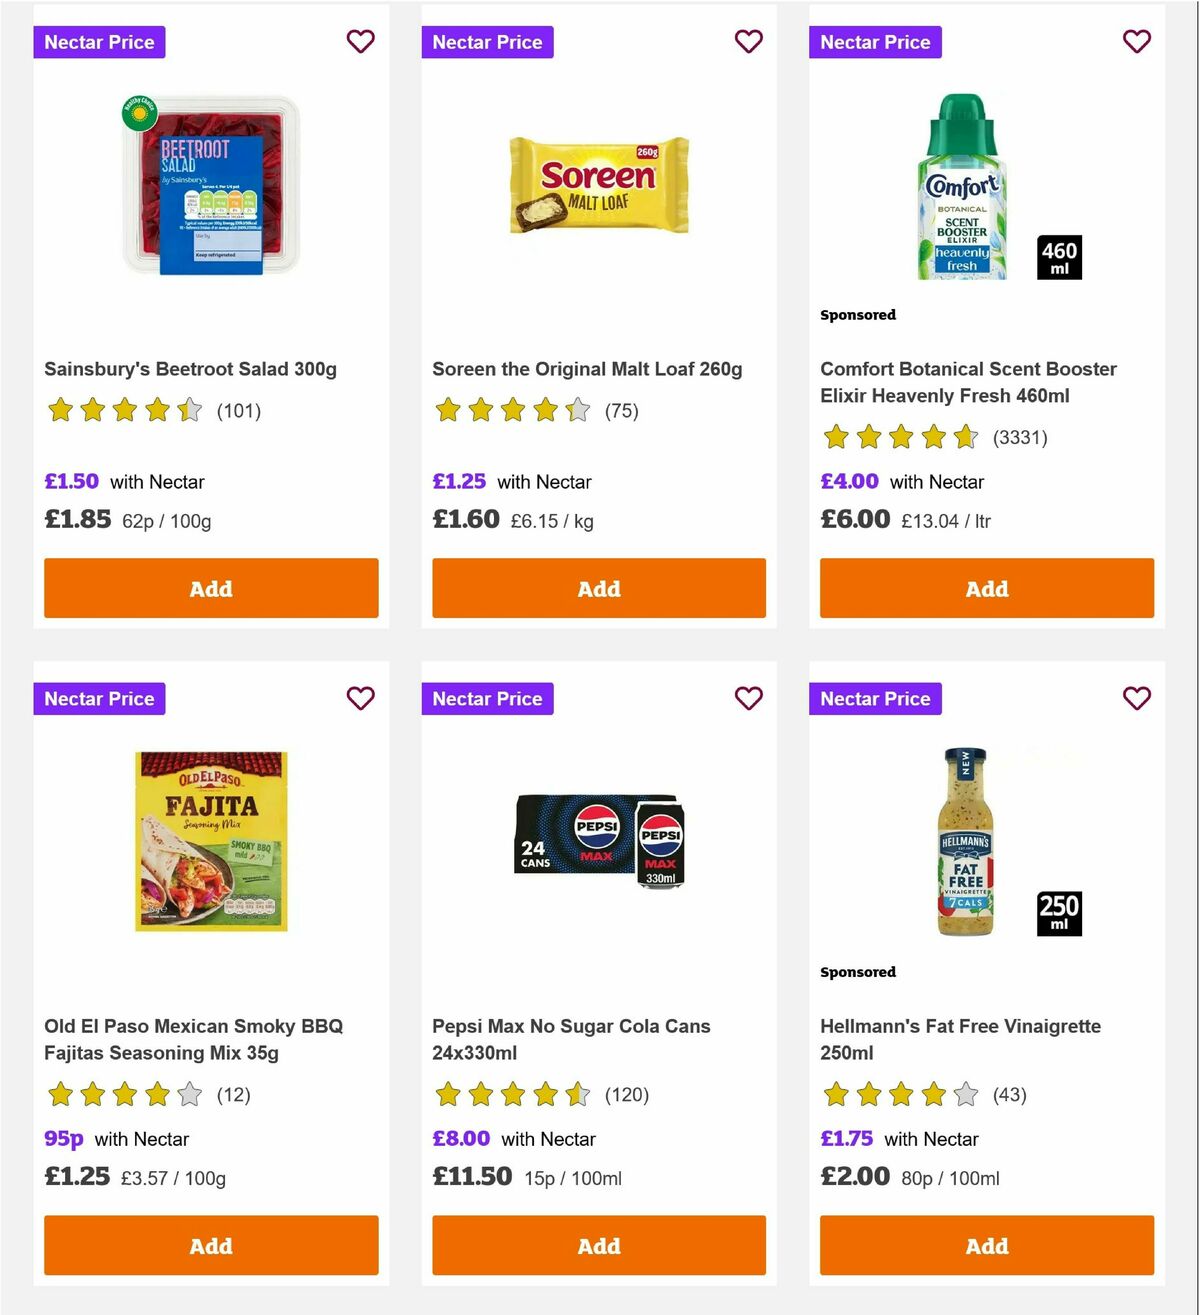Click the Nectar Price badge on Pepsi Max

click(x=487, y=698)
